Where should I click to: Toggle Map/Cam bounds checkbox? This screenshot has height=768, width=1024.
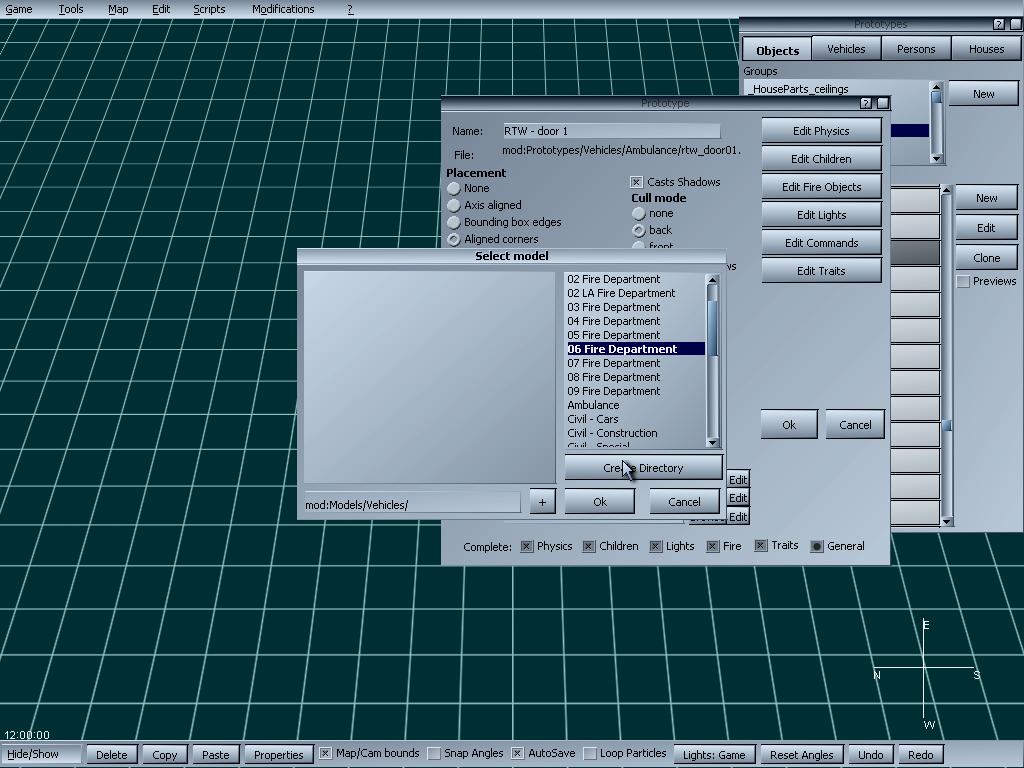coord(325,753)
